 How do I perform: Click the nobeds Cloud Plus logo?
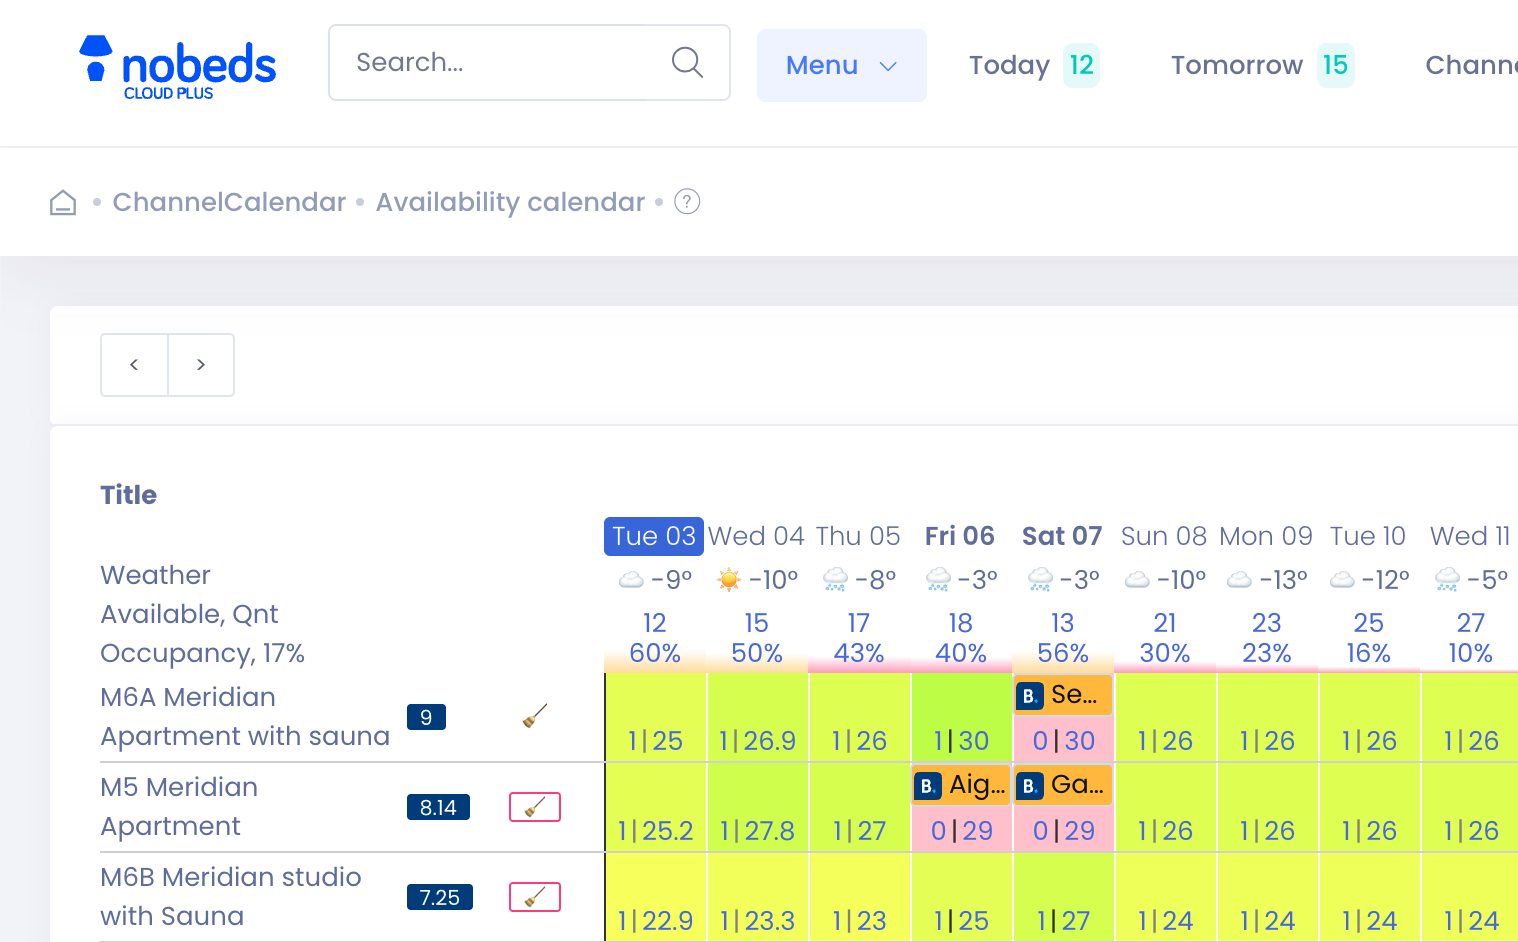(177, 66)
